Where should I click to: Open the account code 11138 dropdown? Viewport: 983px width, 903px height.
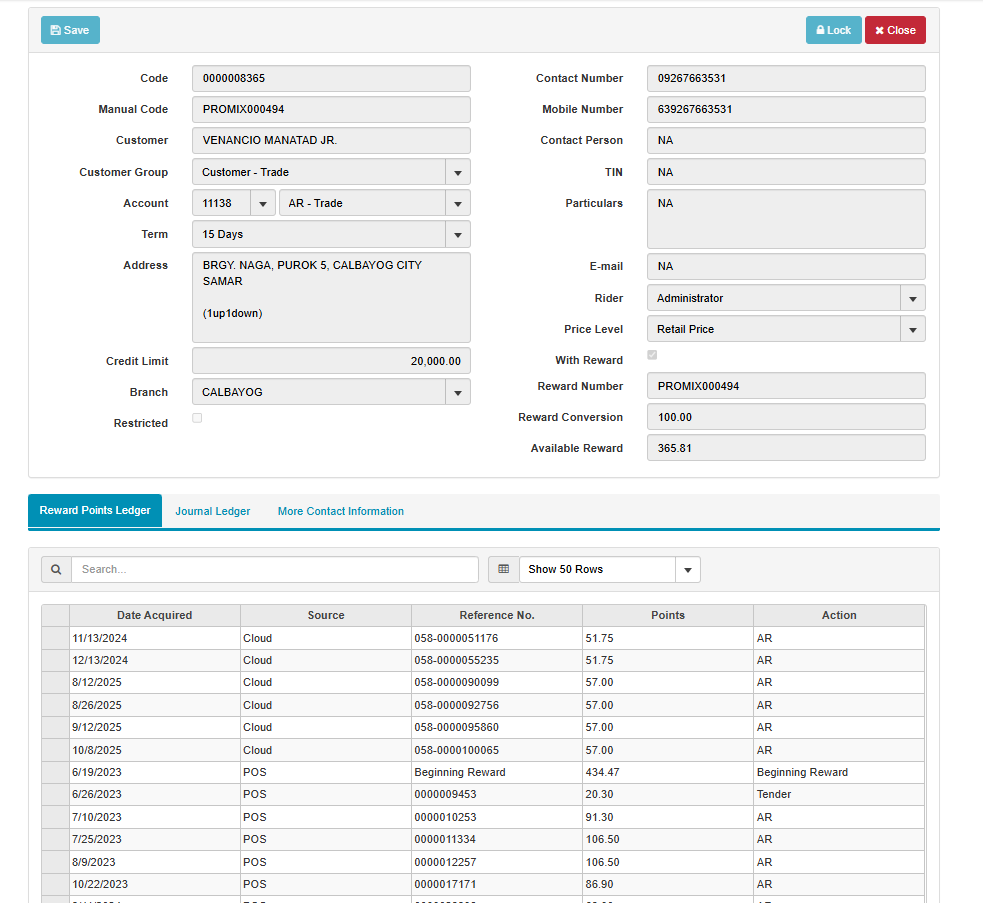pyautogui.click(x=262, y=203)
